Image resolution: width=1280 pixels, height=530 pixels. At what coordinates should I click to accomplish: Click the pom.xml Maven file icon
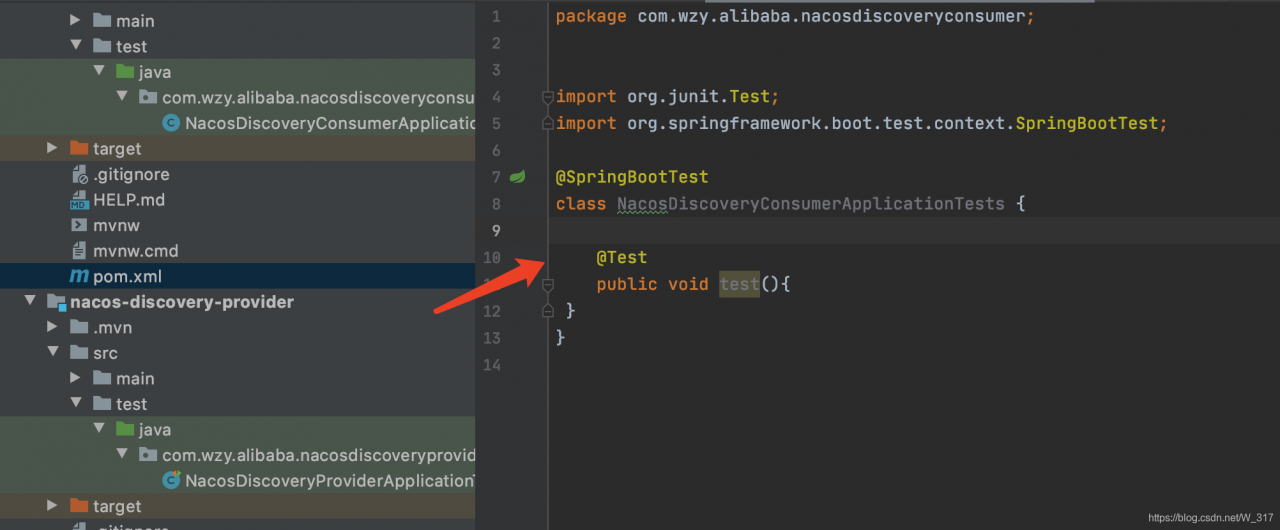click(x=79, y=276)
